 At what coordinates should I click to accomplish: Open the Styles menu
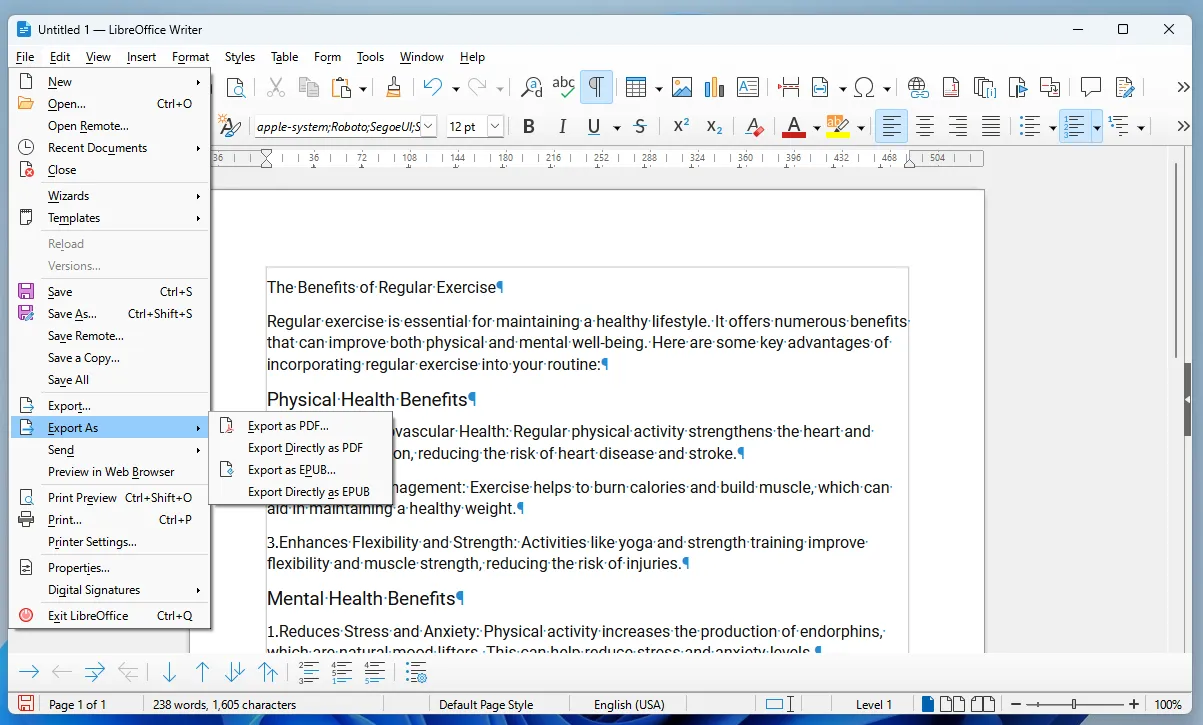[x=239, y=57]
